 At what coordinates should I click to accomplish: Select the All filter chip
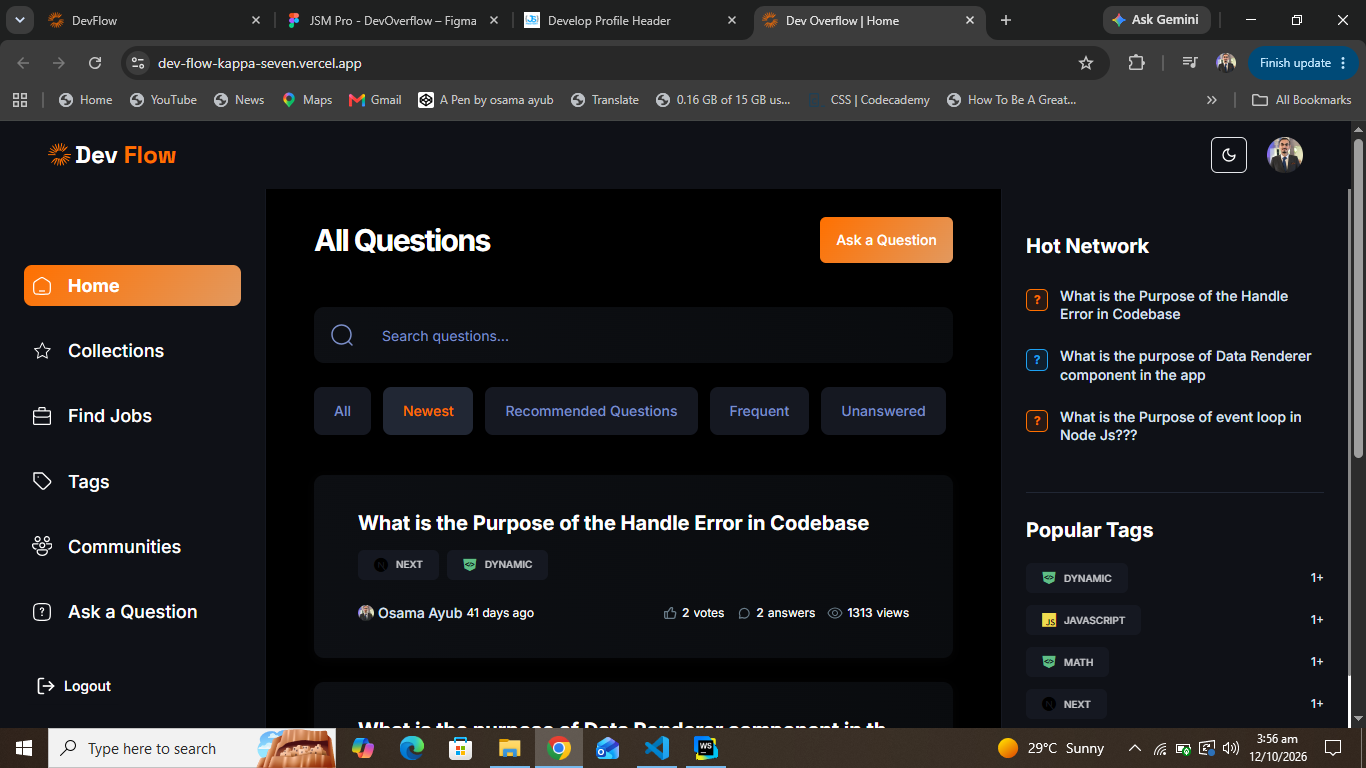tap(342, 411)
